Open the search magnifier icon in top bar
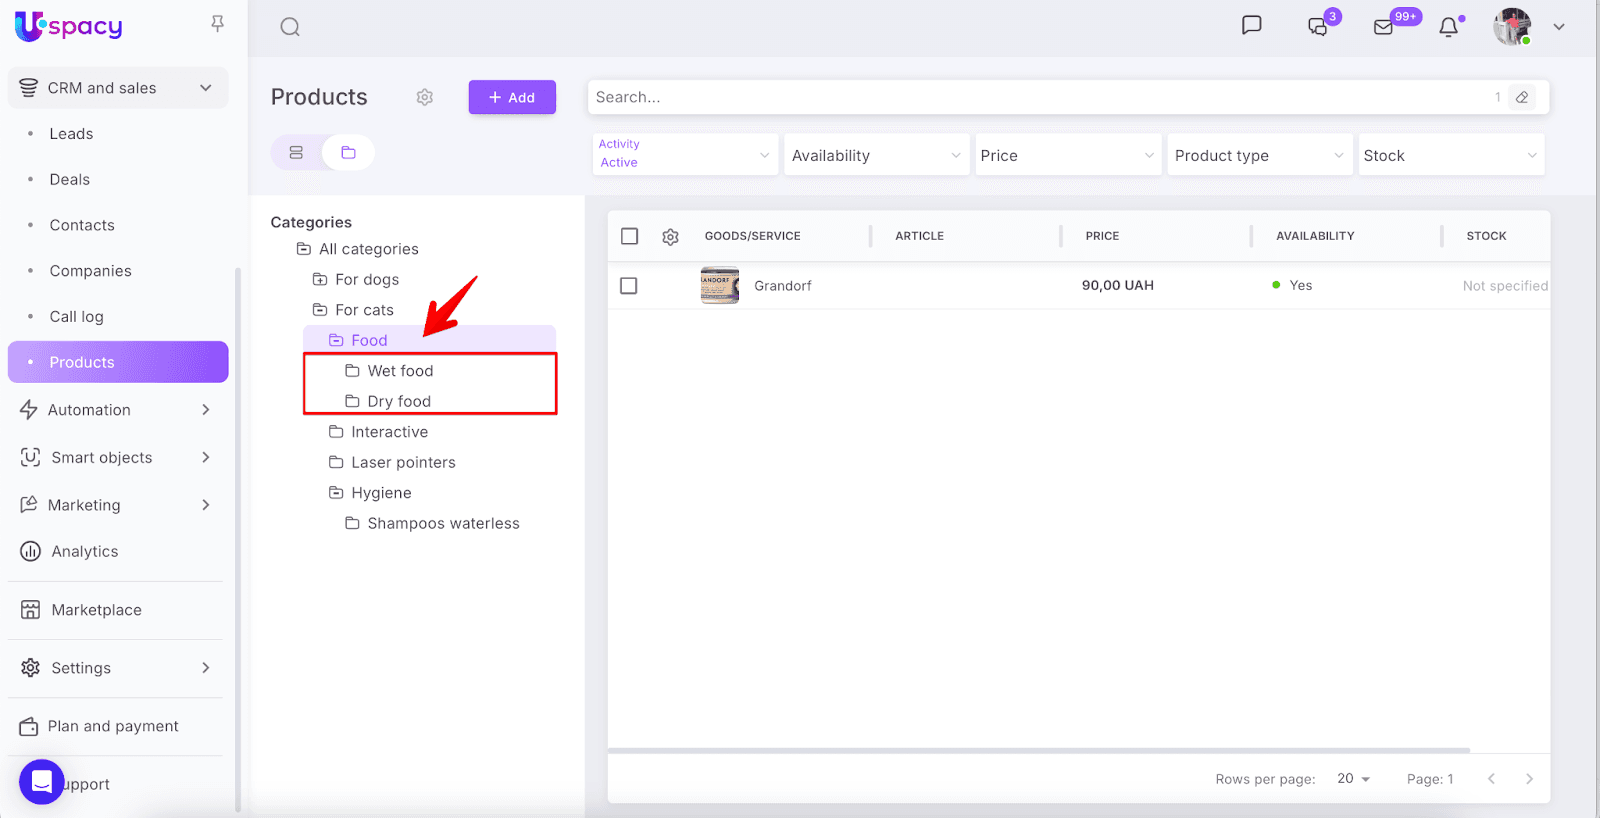Image resolution: width=1600 pixels, height=818 pixels. click(x=290, y=27)
